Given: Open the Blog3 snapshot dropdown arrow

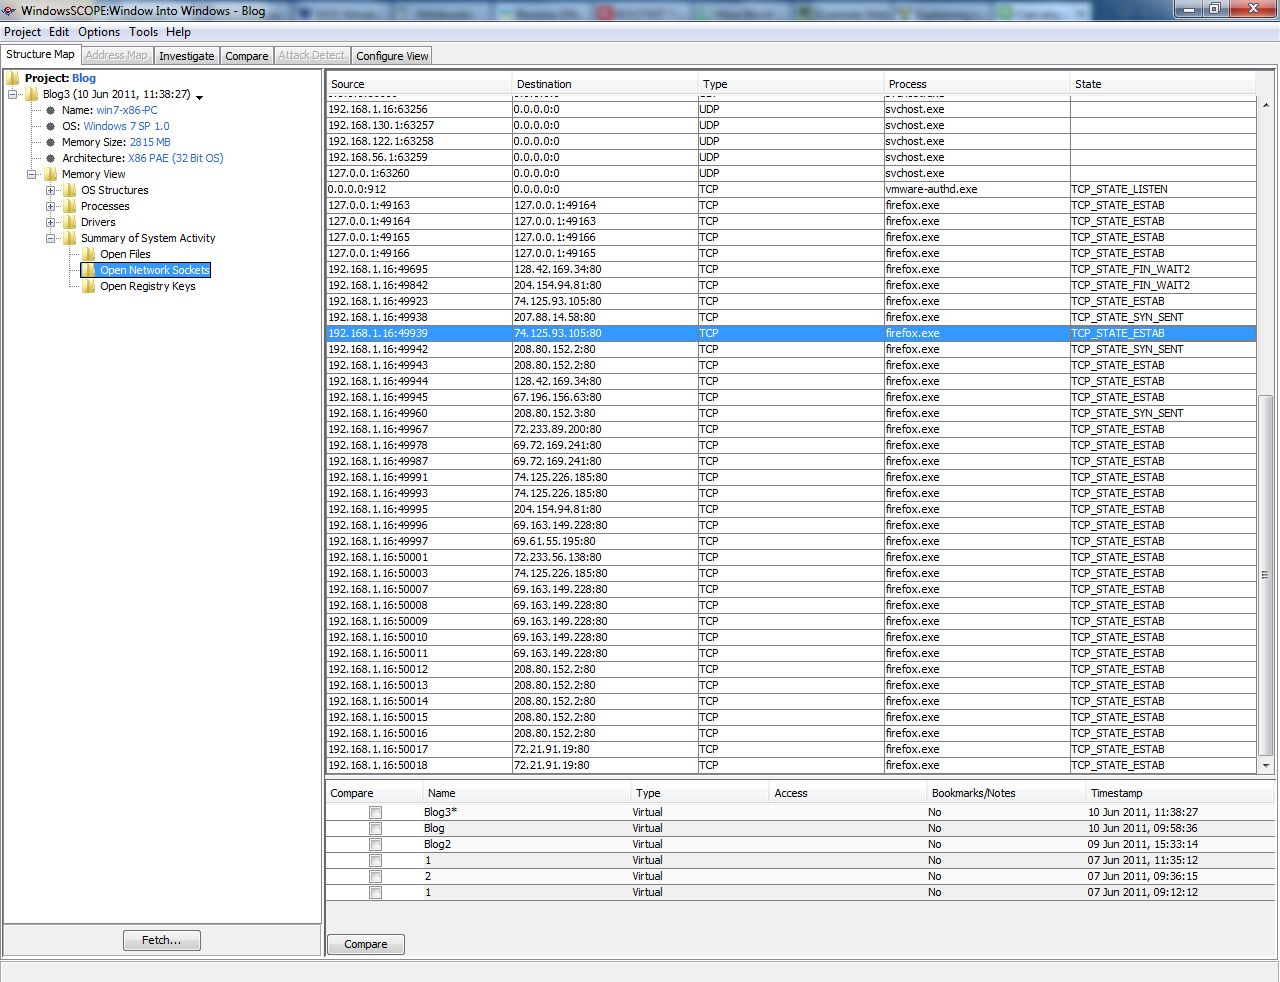Looking at the screenshot, I should point(200,97).
